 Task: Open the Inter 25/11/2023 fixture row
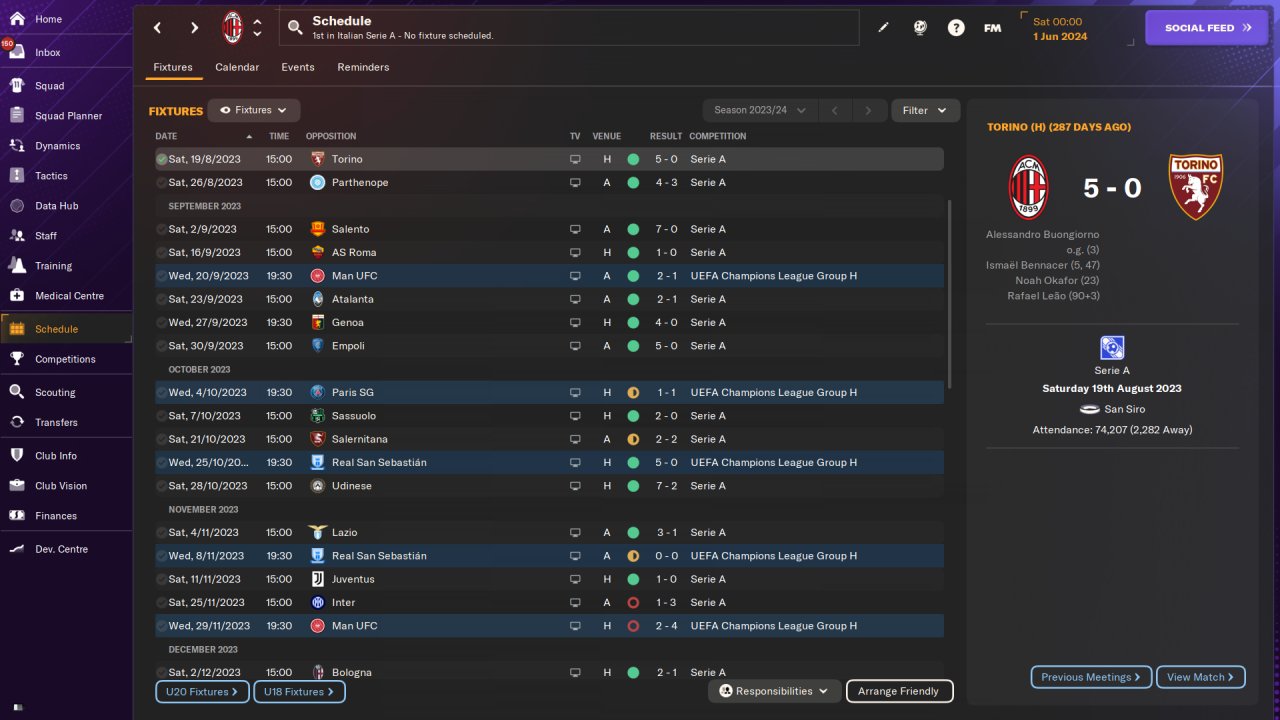[x=549, y=603]
